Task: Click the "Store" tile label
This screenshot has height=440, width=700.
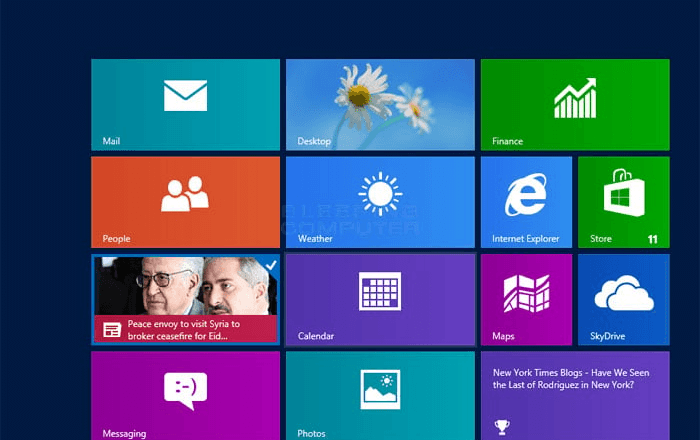Action: [x=601, y=239]
